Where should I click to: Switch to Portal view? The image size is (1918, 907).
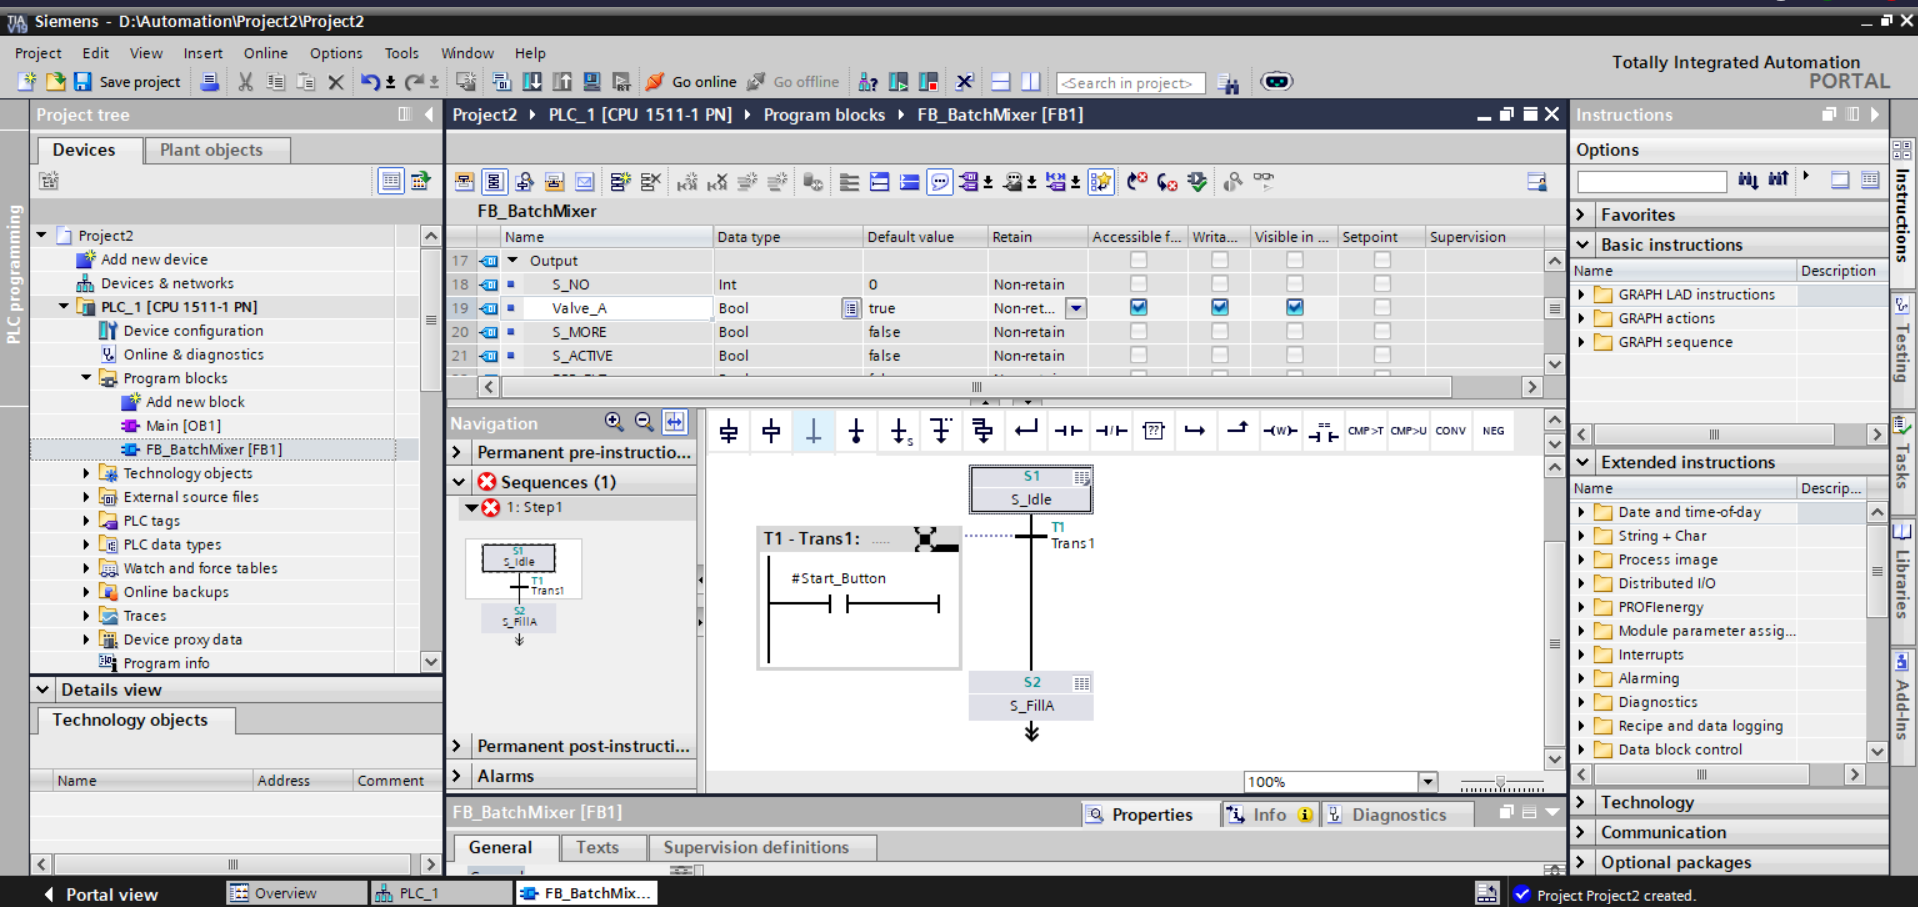101,894
